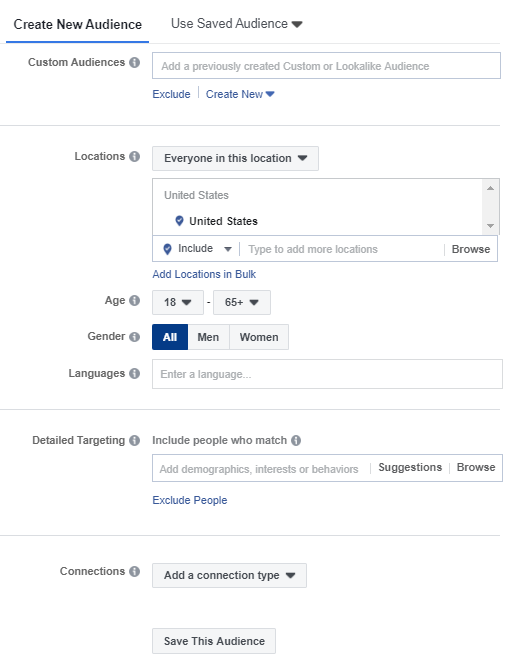Image resolution: width=512 pixels, height=662 pixels.
Task: Click the Detailed Targeting info icon
Action: pyautogui.click(x=134, y=441)
